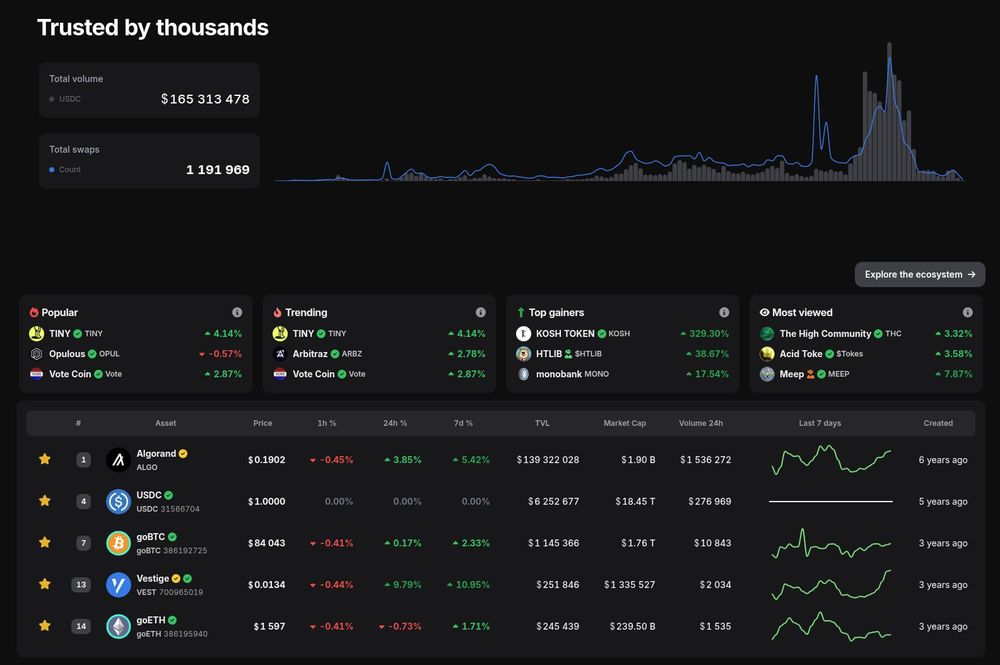This screenshot has width=1000, height=665.
Task: Click goETH 7-day sparkline chart
Action: pos(831,626)
